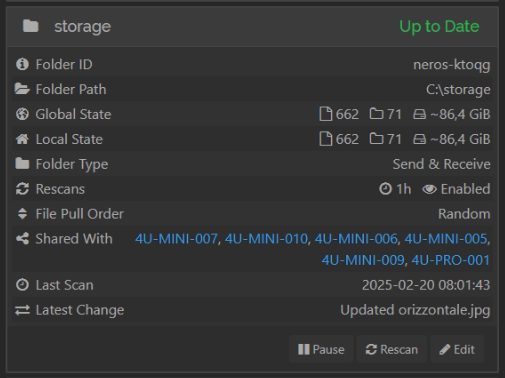Click the arrows icon beside Latest Change
The image size is (505, 378).
[x=22, y=310]
